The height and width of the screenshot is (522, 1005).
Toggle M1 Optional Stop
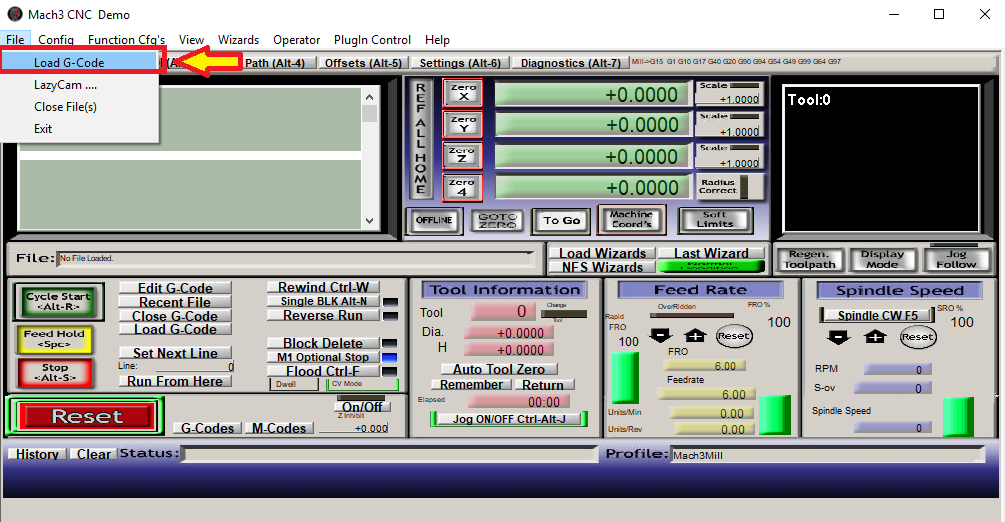point(324,357)
